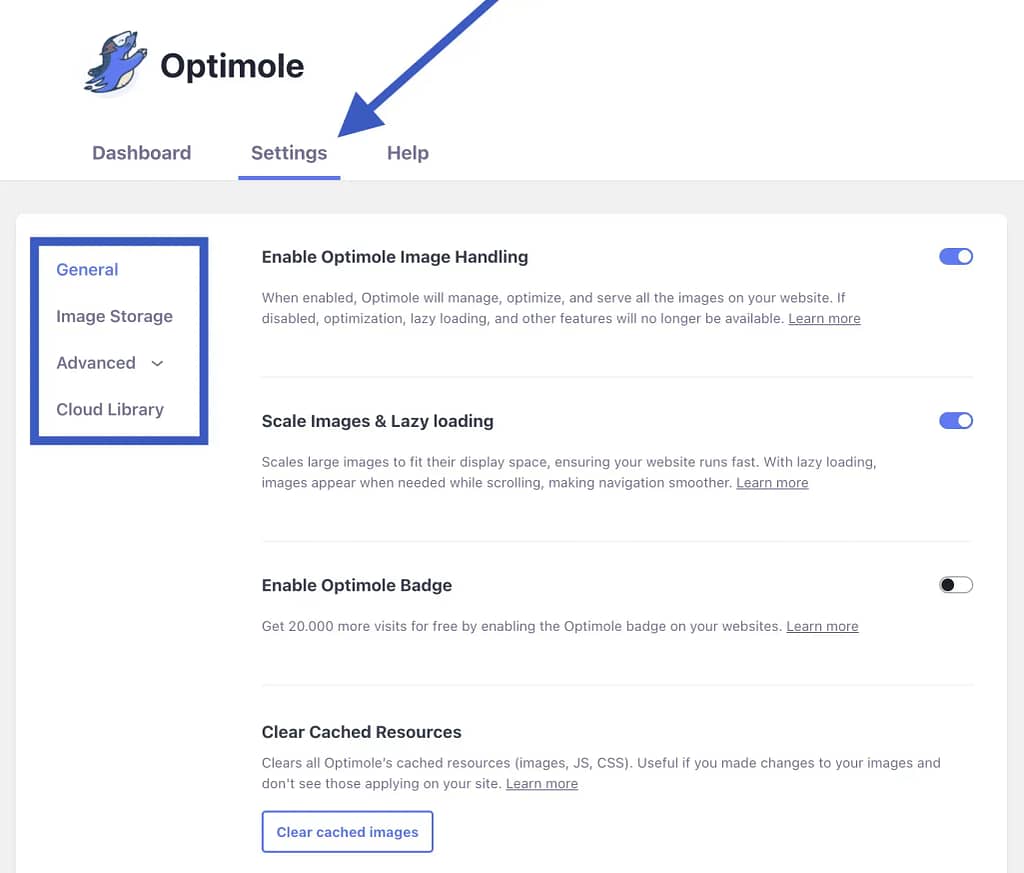Open Learn more for Clear Cached Resources

click(x=542, y=784)
